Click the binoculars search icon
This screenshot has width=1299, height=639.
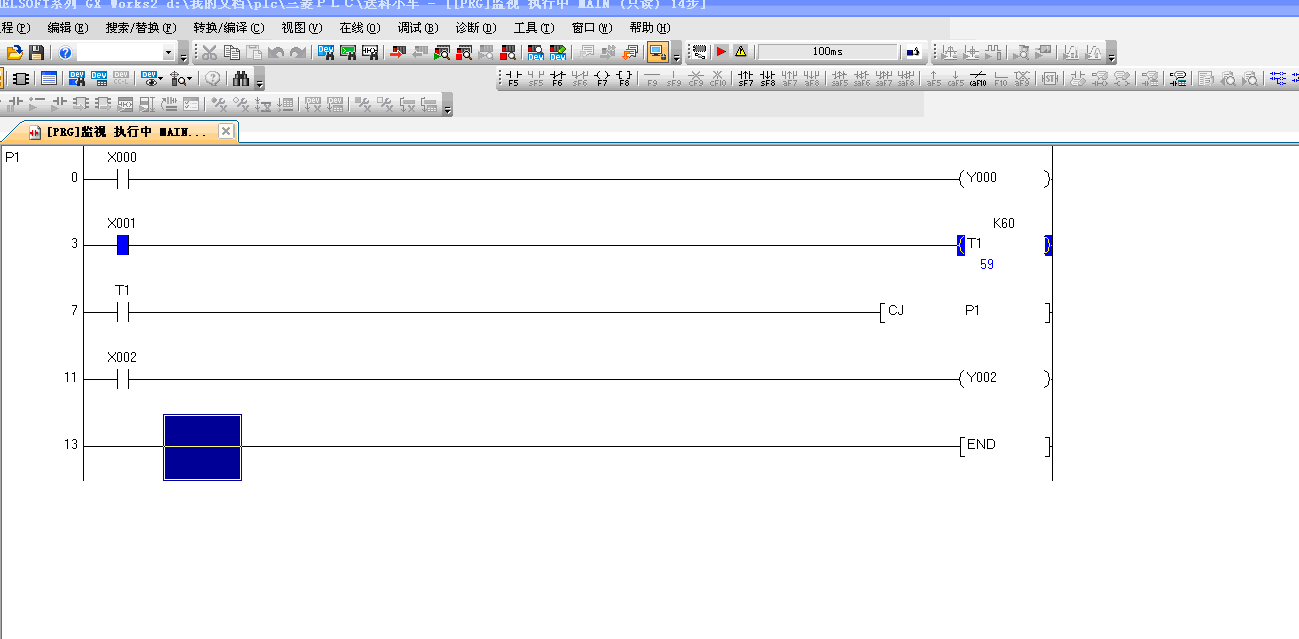click(240, 79)
